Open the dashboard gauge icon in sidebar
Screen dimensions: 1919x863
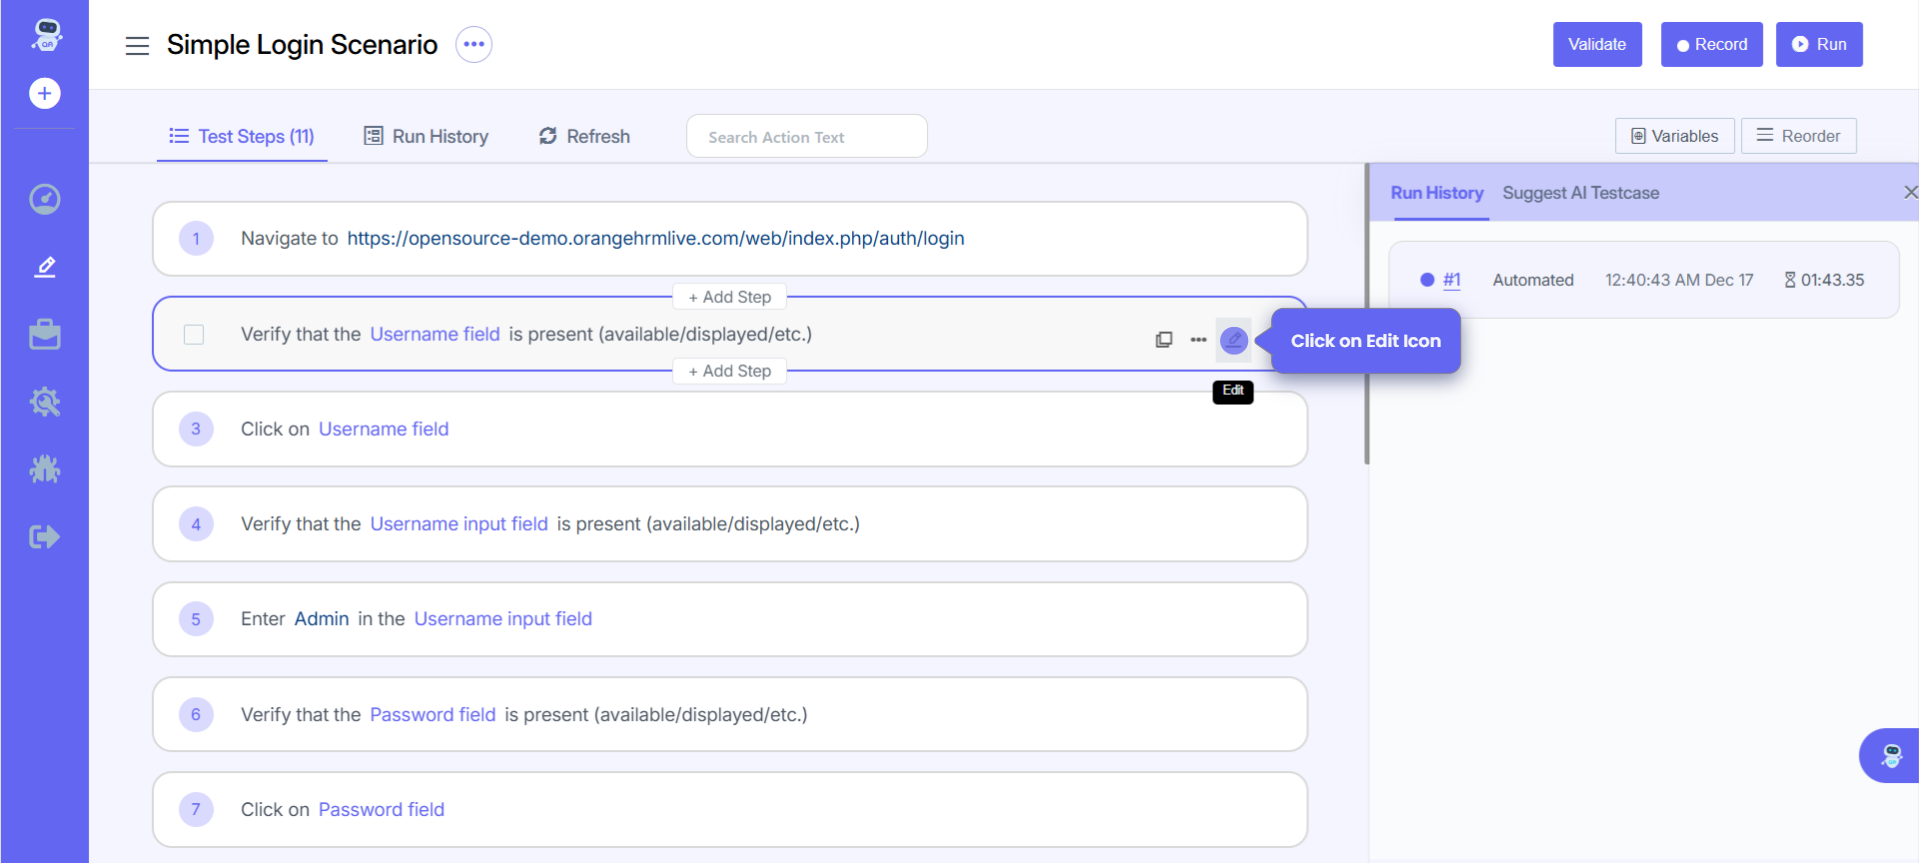[44, 199]
